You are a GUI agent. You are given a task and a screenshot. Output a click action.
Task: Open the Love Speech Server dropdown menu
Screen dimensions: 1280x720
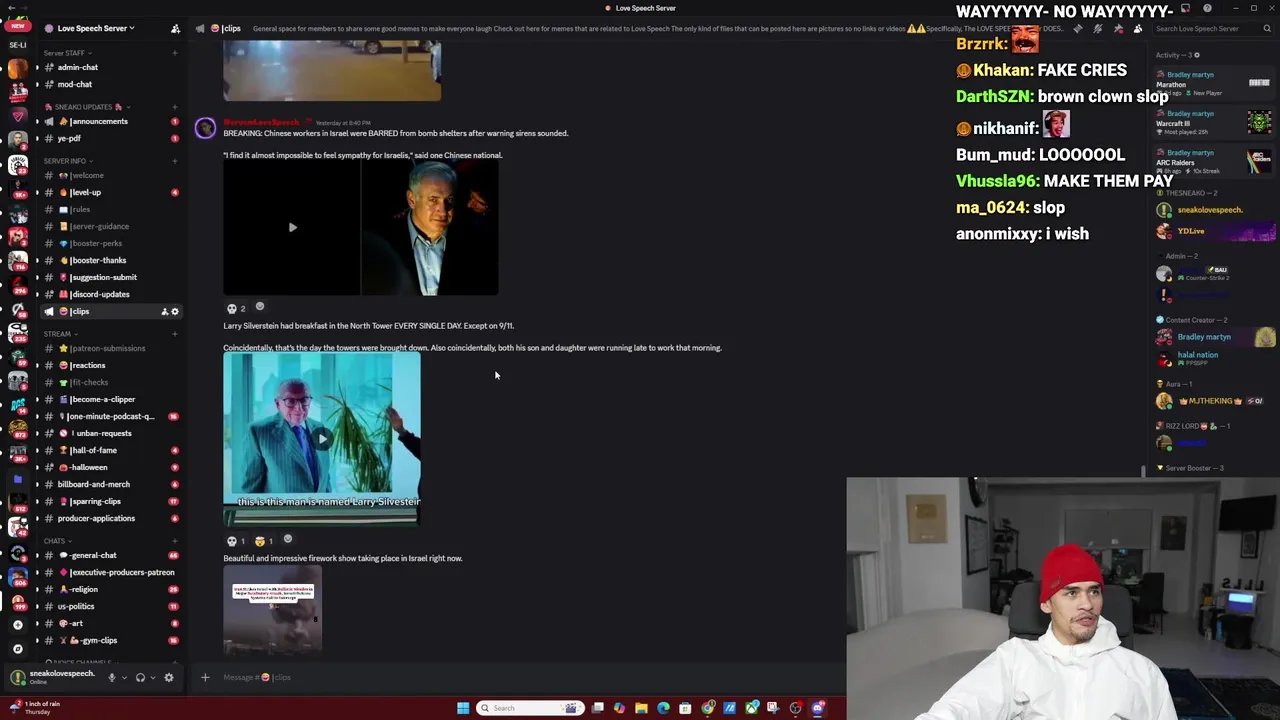click(96, 28)
